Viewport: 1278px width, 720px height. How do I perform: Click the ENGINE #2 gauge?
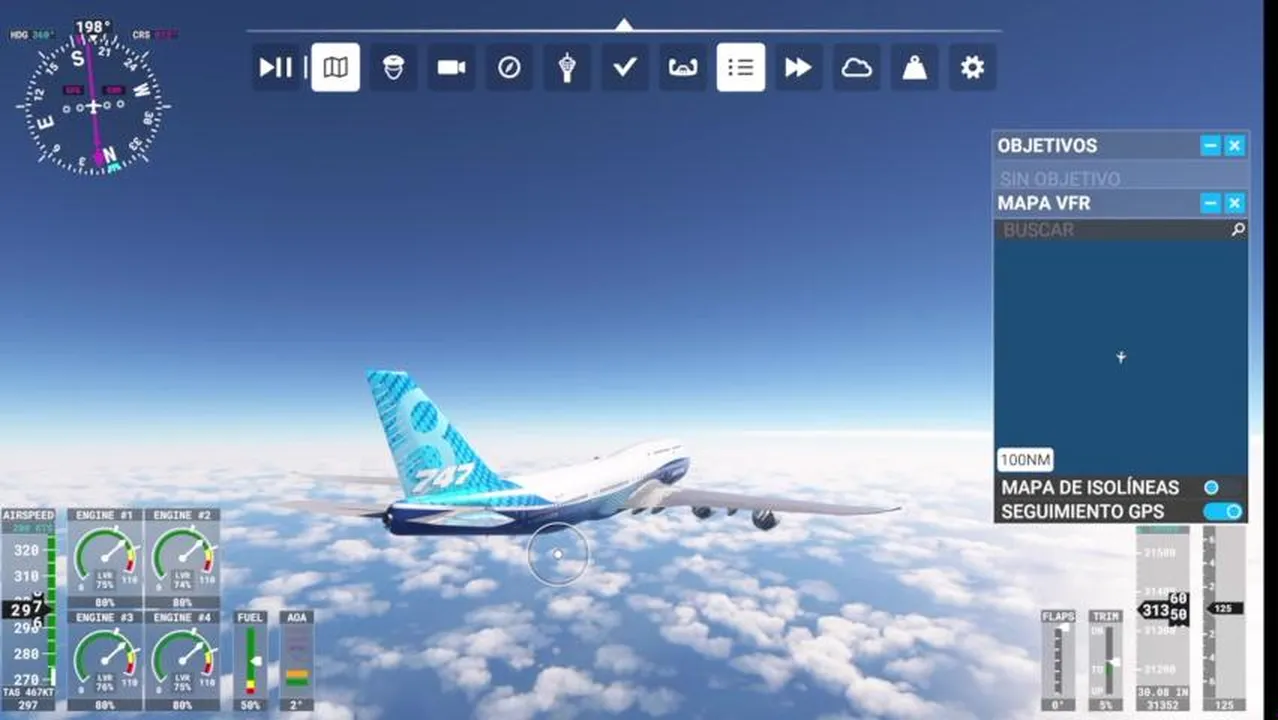(x=182, y=558)
